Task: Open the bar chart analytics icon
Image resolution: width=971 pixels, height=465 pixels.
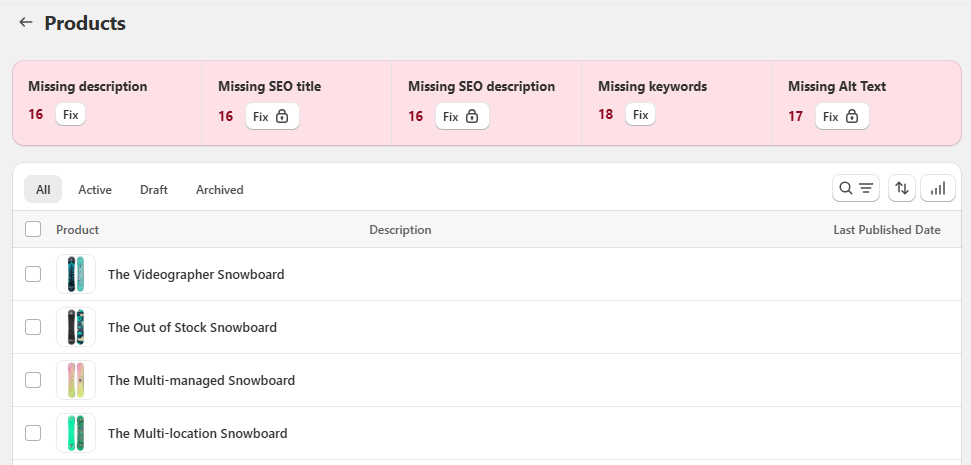Action: tap(938, 188)
